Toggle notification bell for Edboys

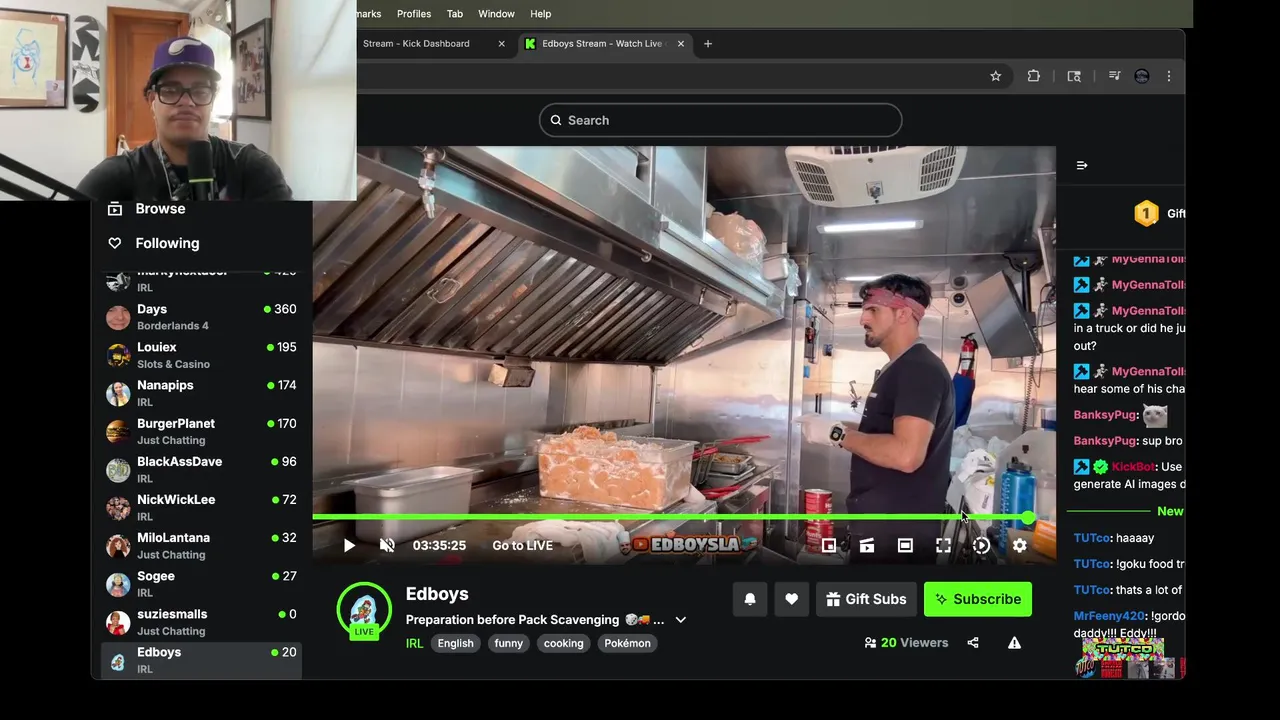750,599
